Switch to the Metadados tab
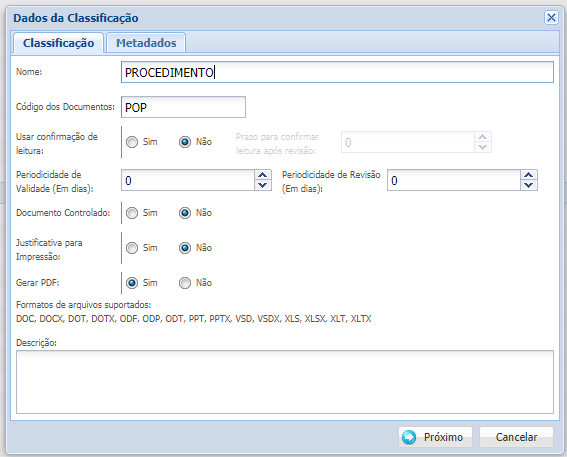This screenshot has height=457, width=567. coord(146,43)
